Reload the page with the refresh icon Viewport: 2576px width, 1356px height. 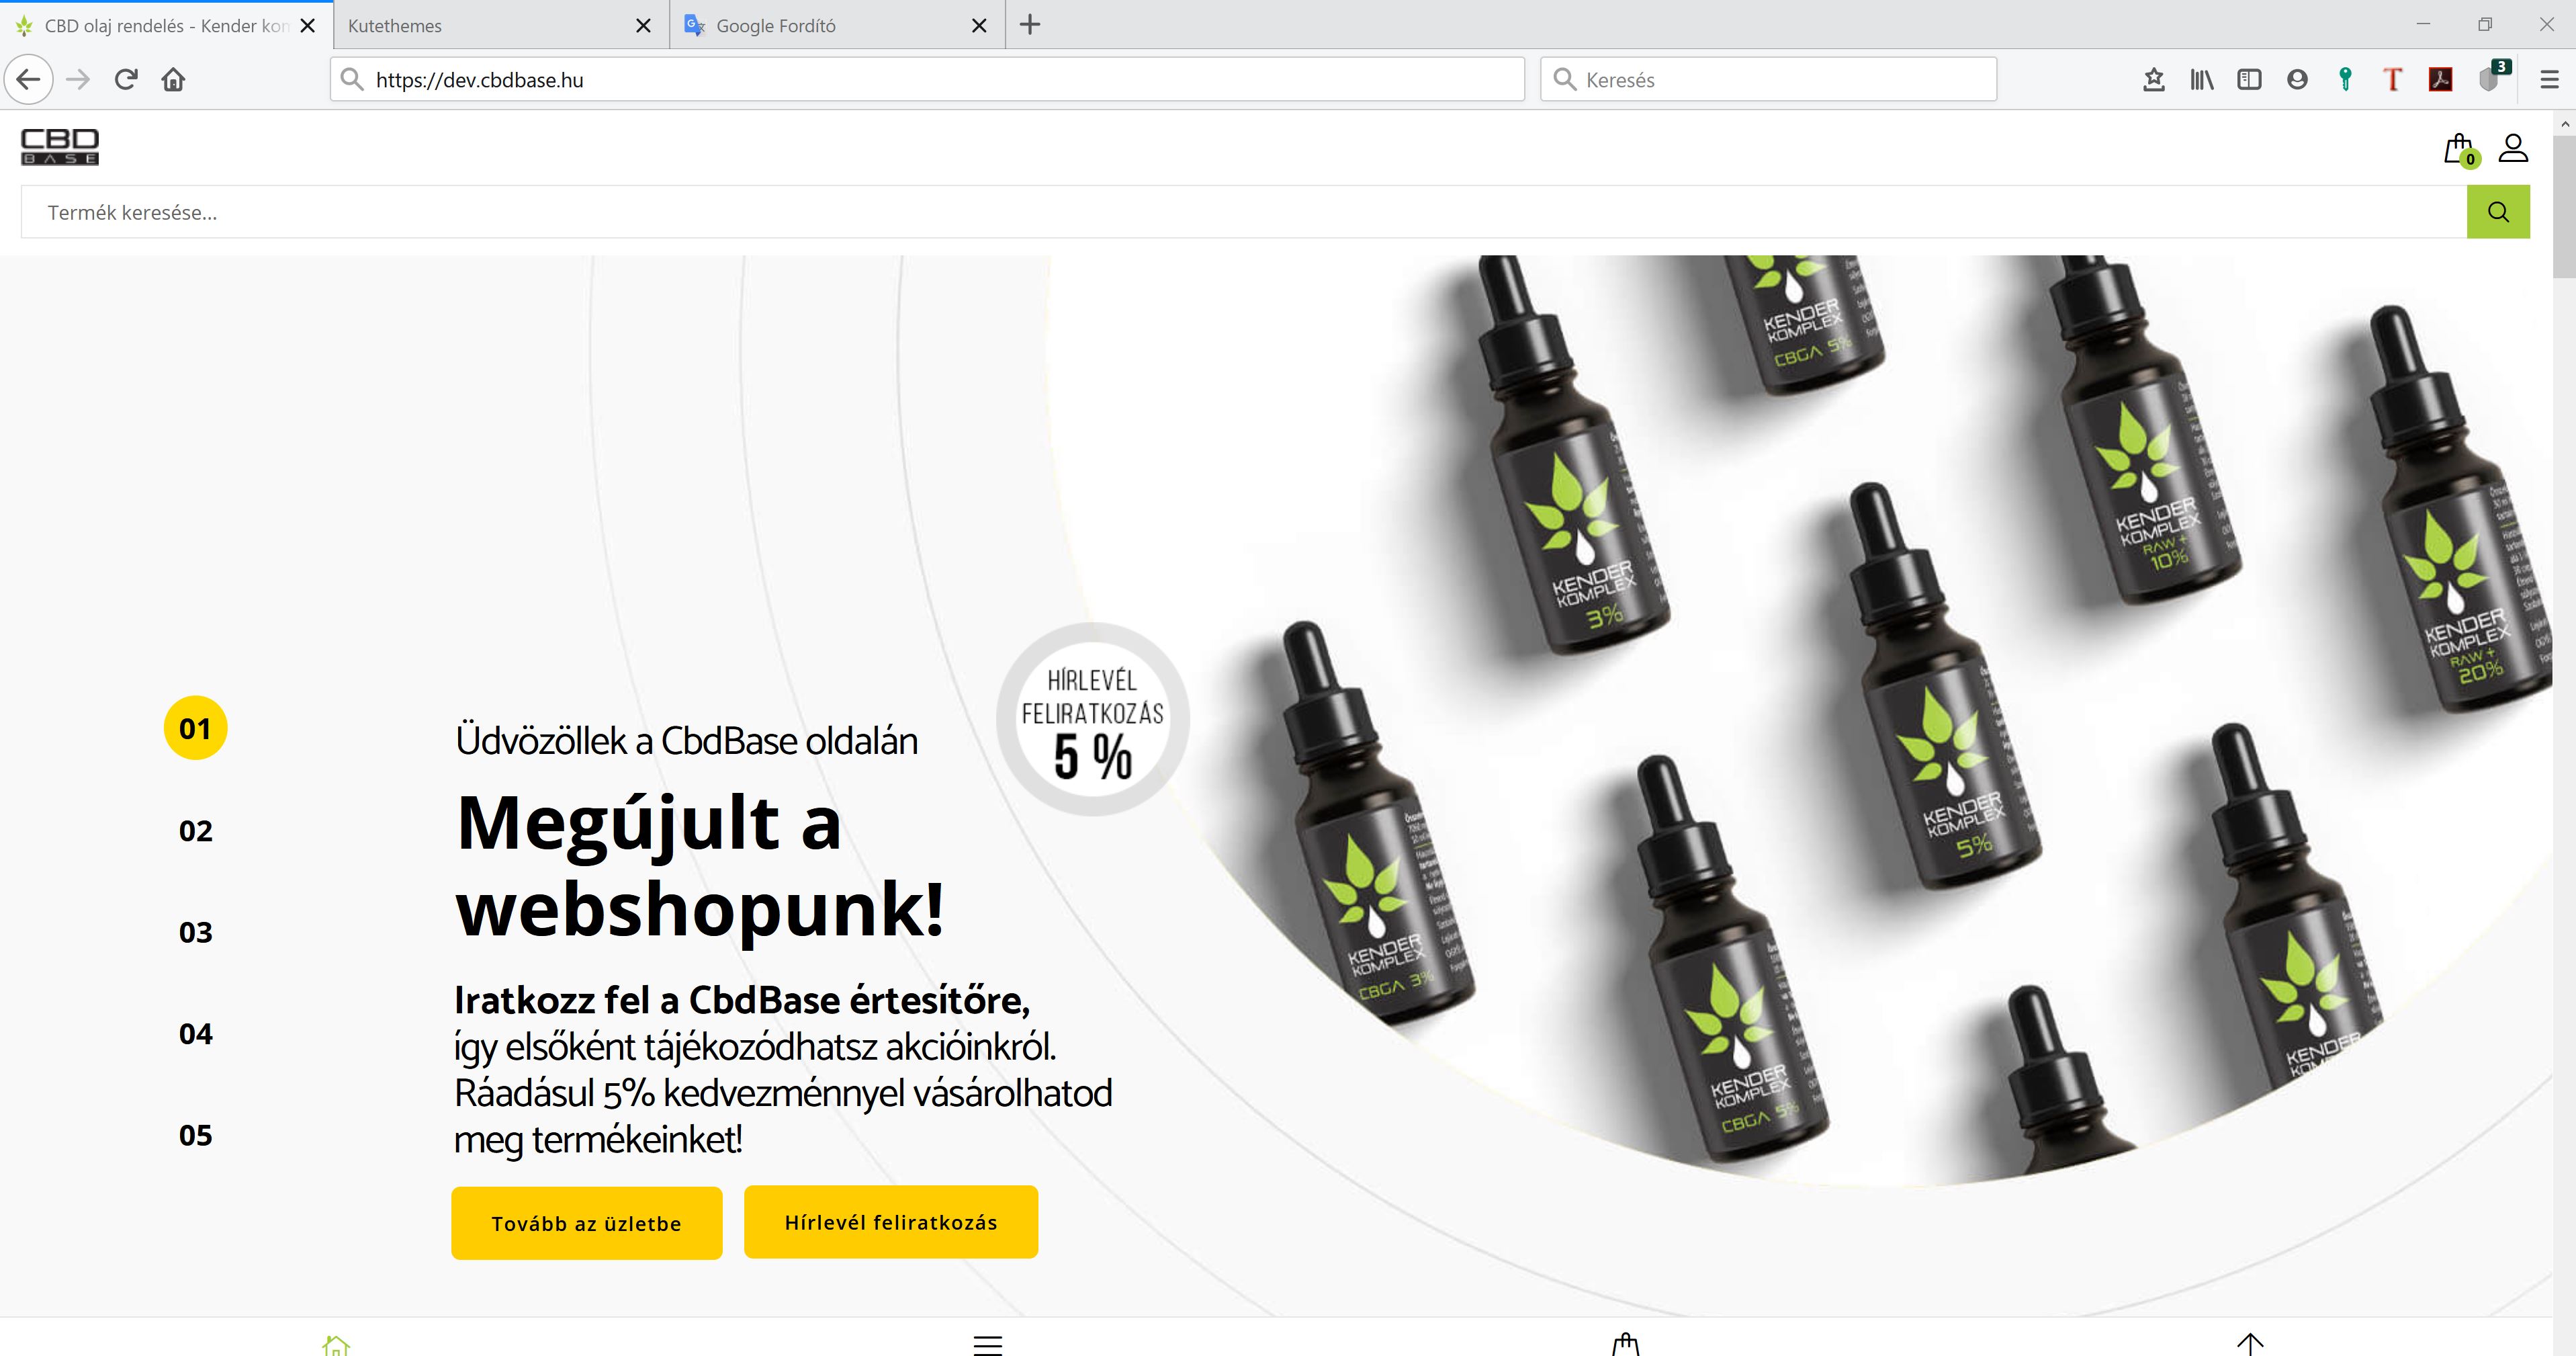pyautogui.click(x=126, y=79)
